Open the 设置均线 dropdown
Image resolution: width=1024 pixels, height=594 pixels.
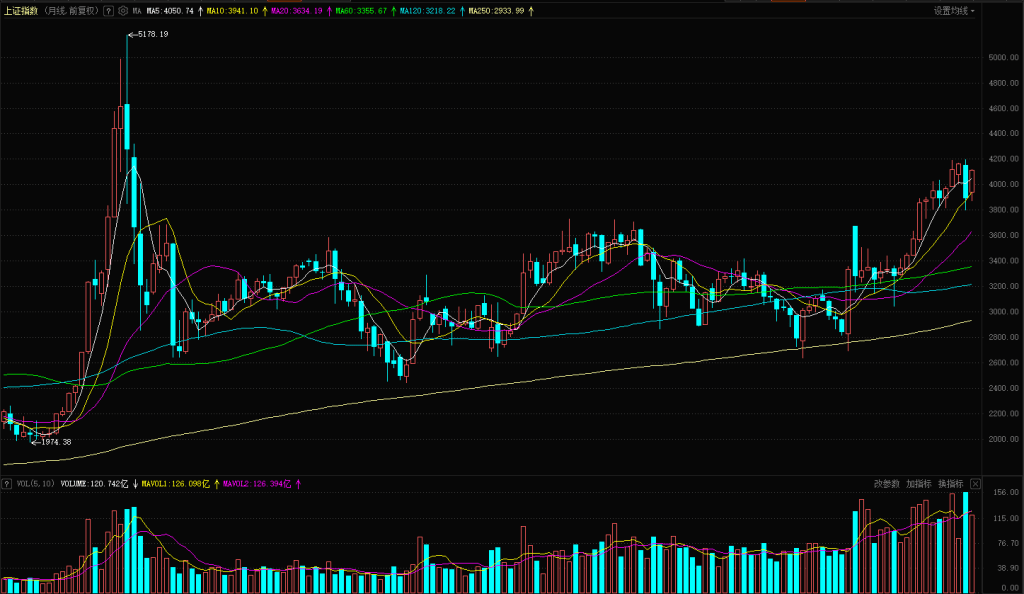(955, 11)
